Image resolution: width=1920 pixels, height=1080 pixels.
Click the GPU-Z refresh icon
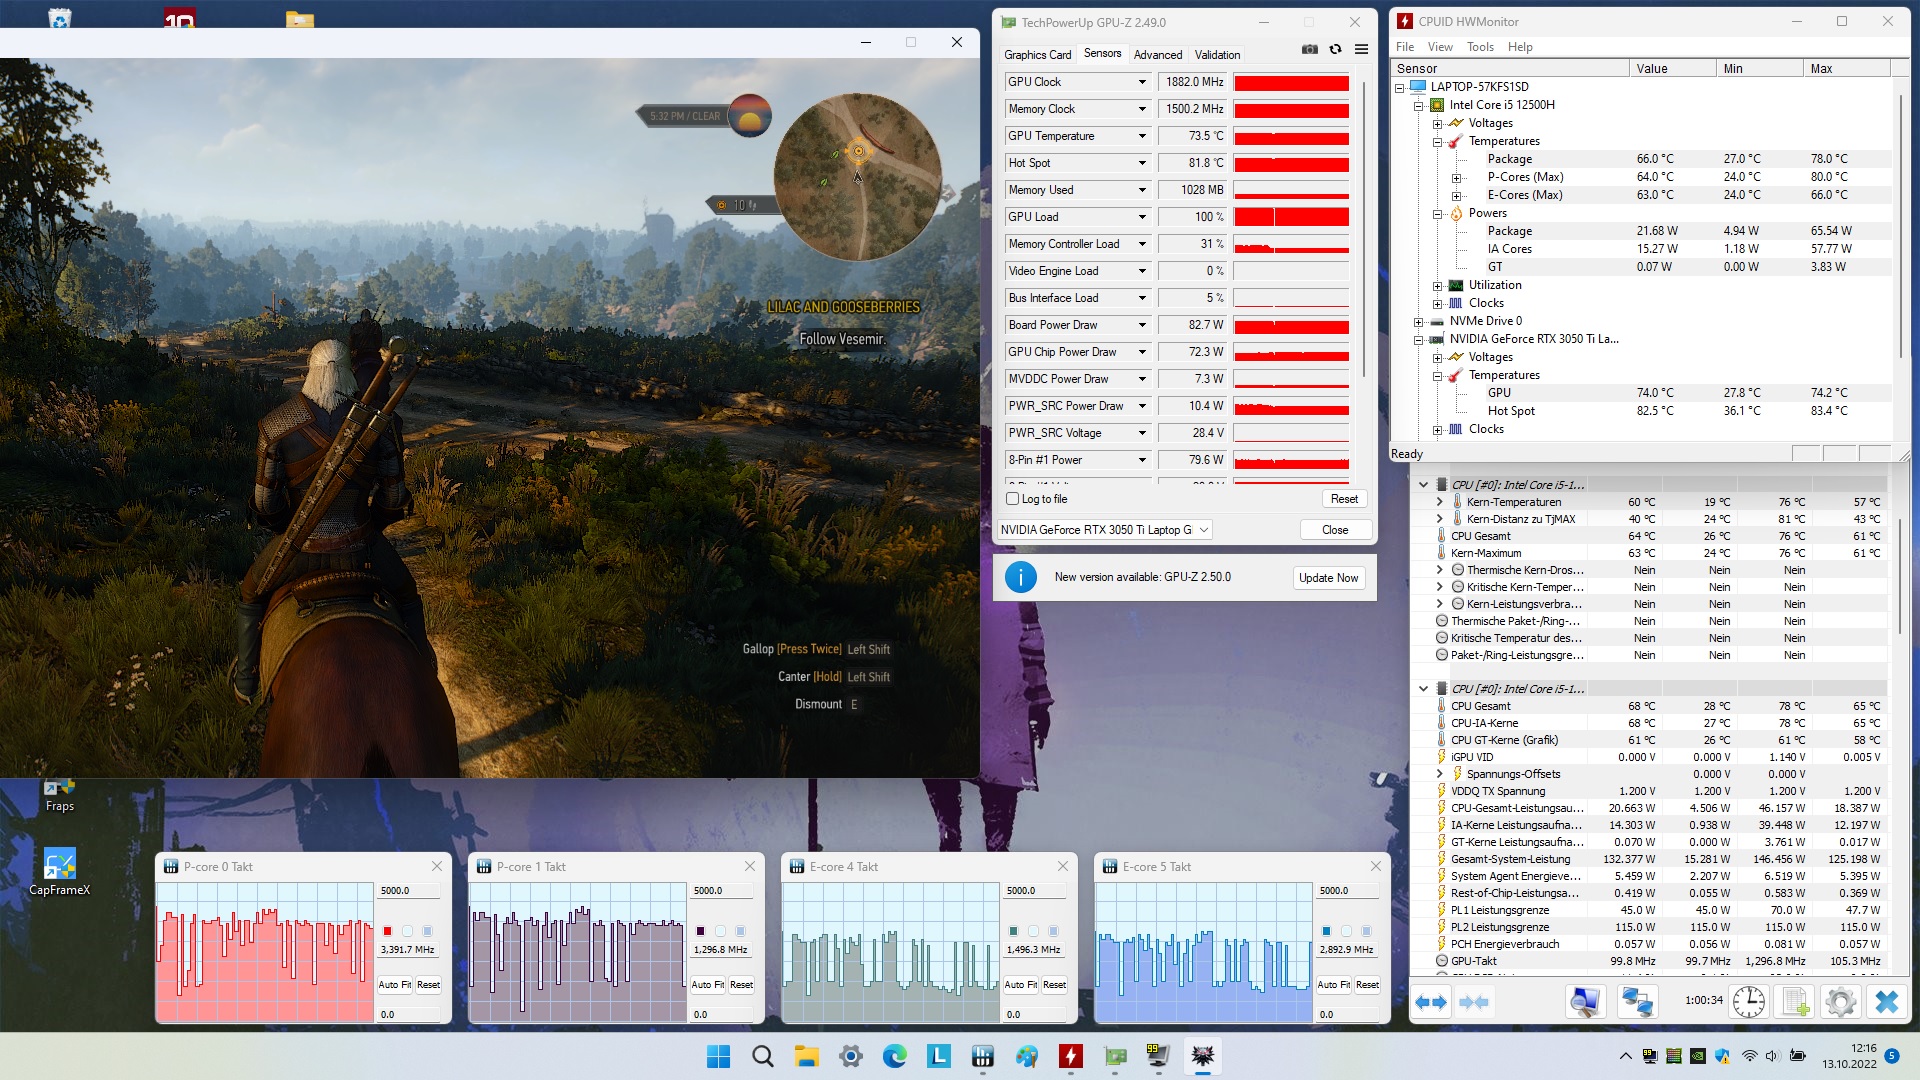tap(1335, 50)
